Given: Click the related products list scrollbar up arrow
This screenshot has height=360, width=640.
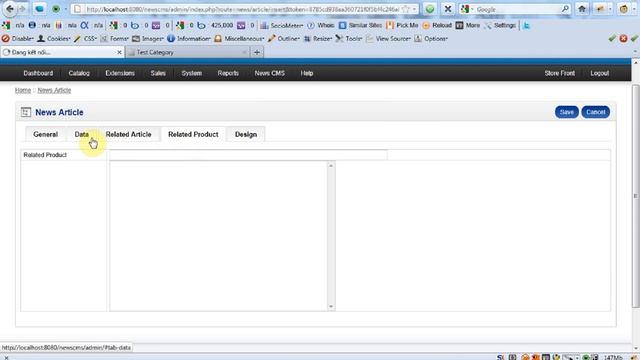Looking at the screenshot, I should [x=331, y=165].
